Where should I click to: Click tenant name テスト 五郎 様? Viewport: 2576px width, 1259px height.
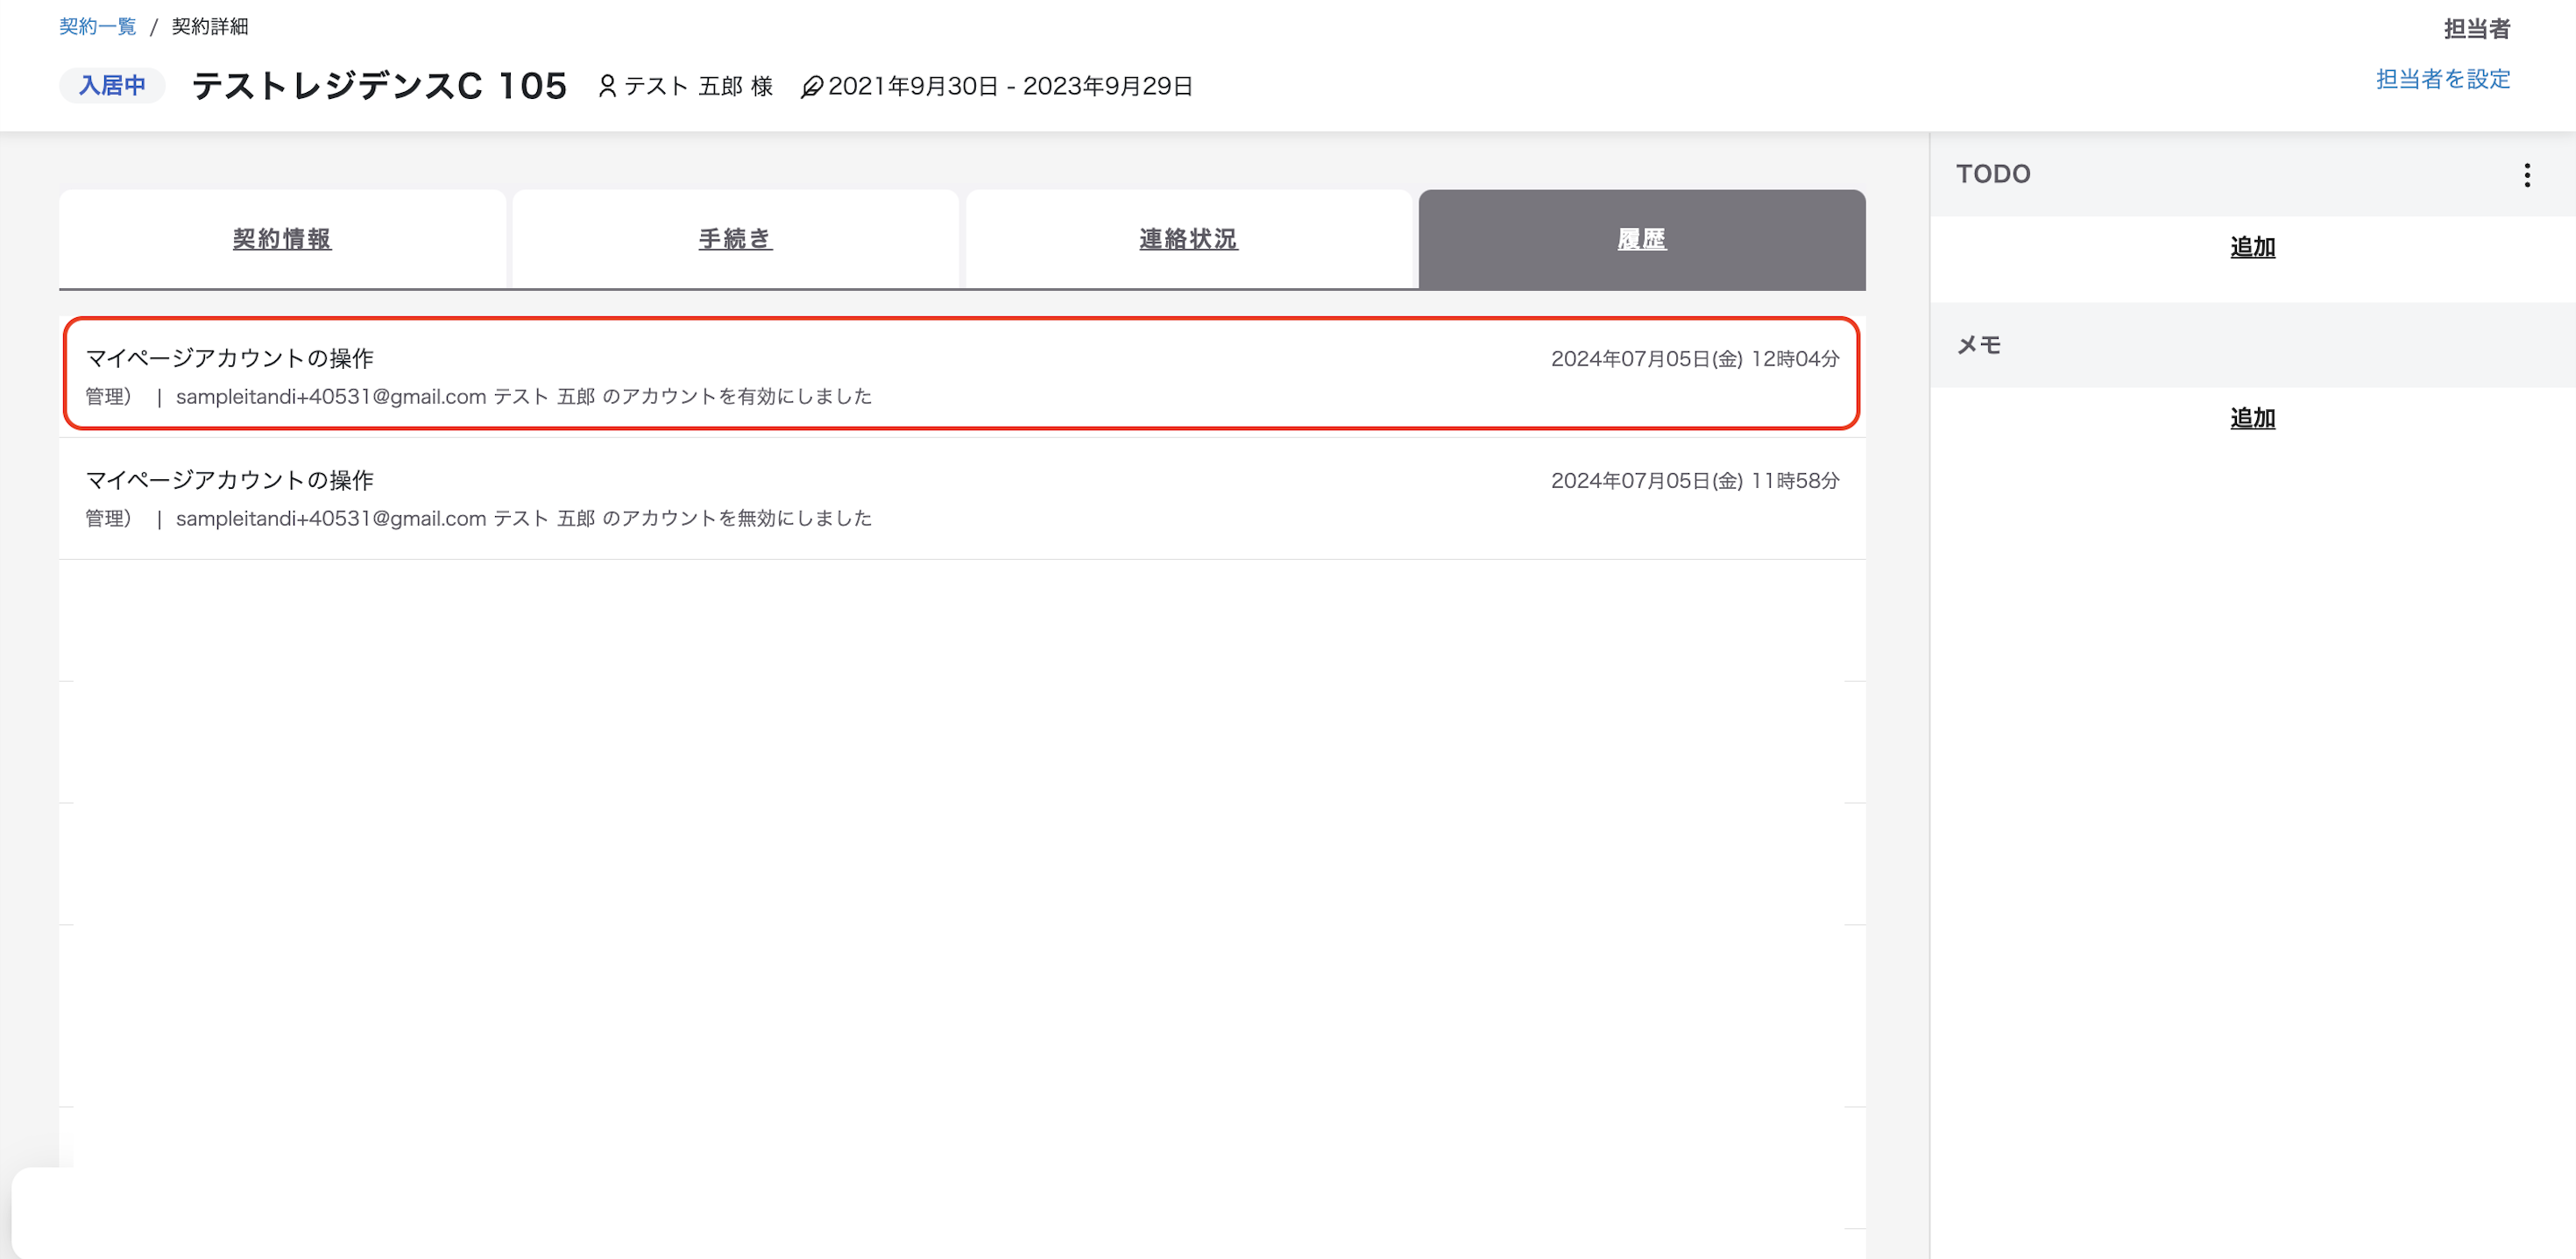698,87
